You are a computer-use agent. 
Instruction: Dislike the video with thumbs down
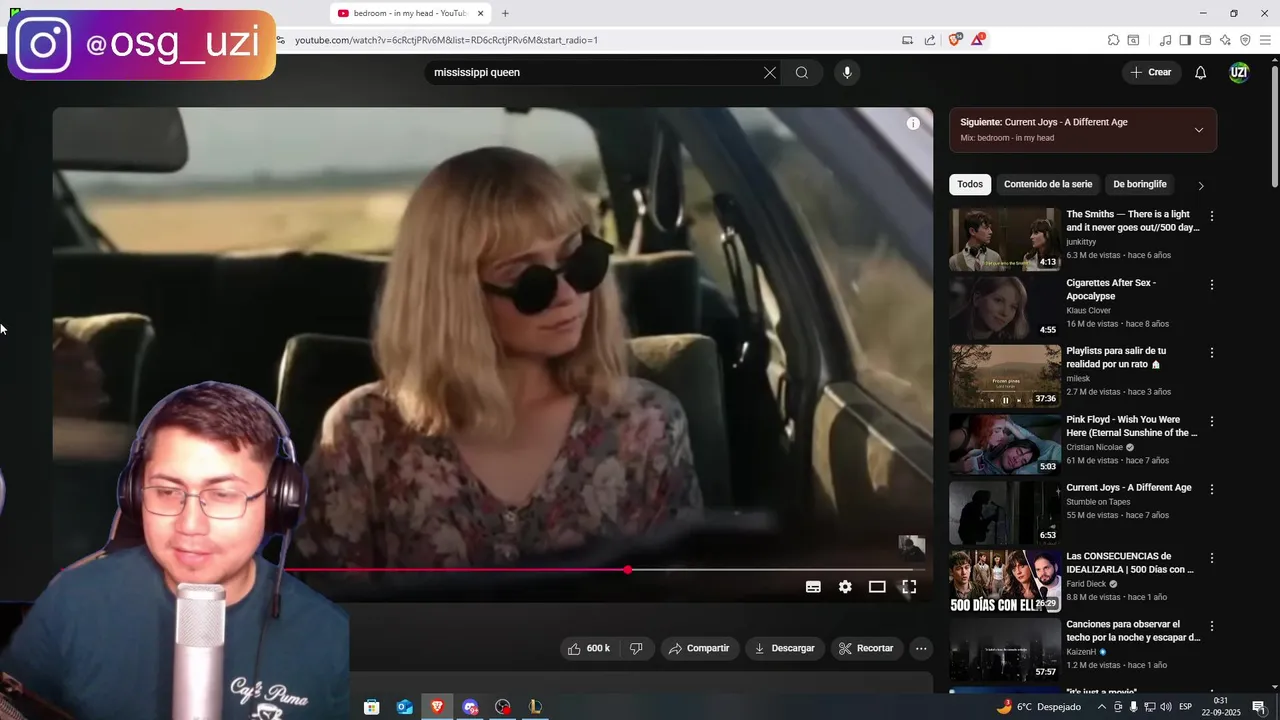pyautogui.click(x=636, y=648)
